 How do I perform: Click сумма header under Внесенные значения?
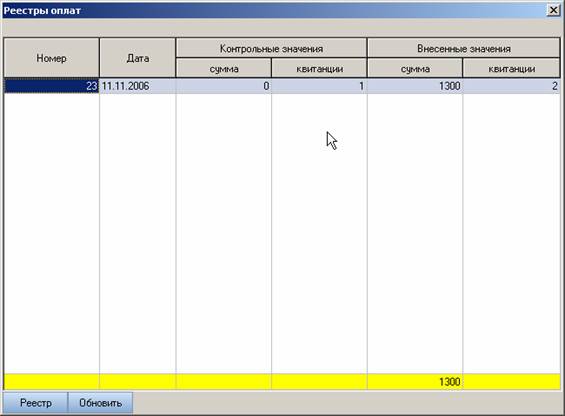click(415, 68)
